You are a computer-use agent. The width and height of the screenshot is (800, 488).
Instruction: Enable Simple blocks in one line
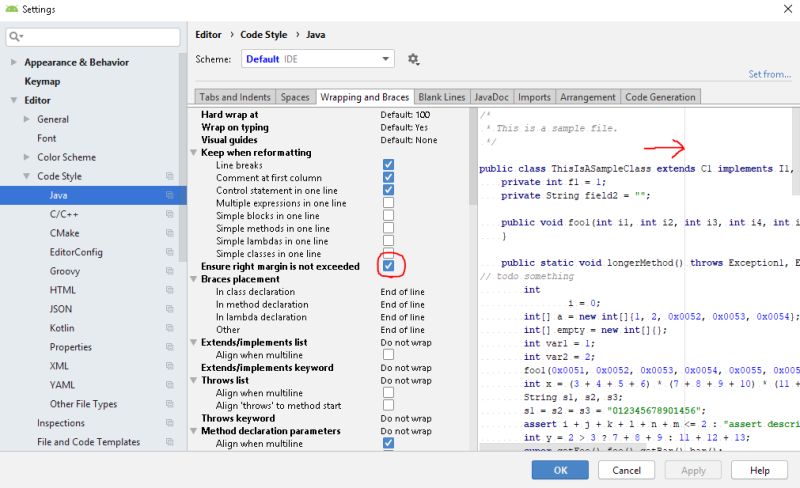pyautogui.click(x=388, y=215)
